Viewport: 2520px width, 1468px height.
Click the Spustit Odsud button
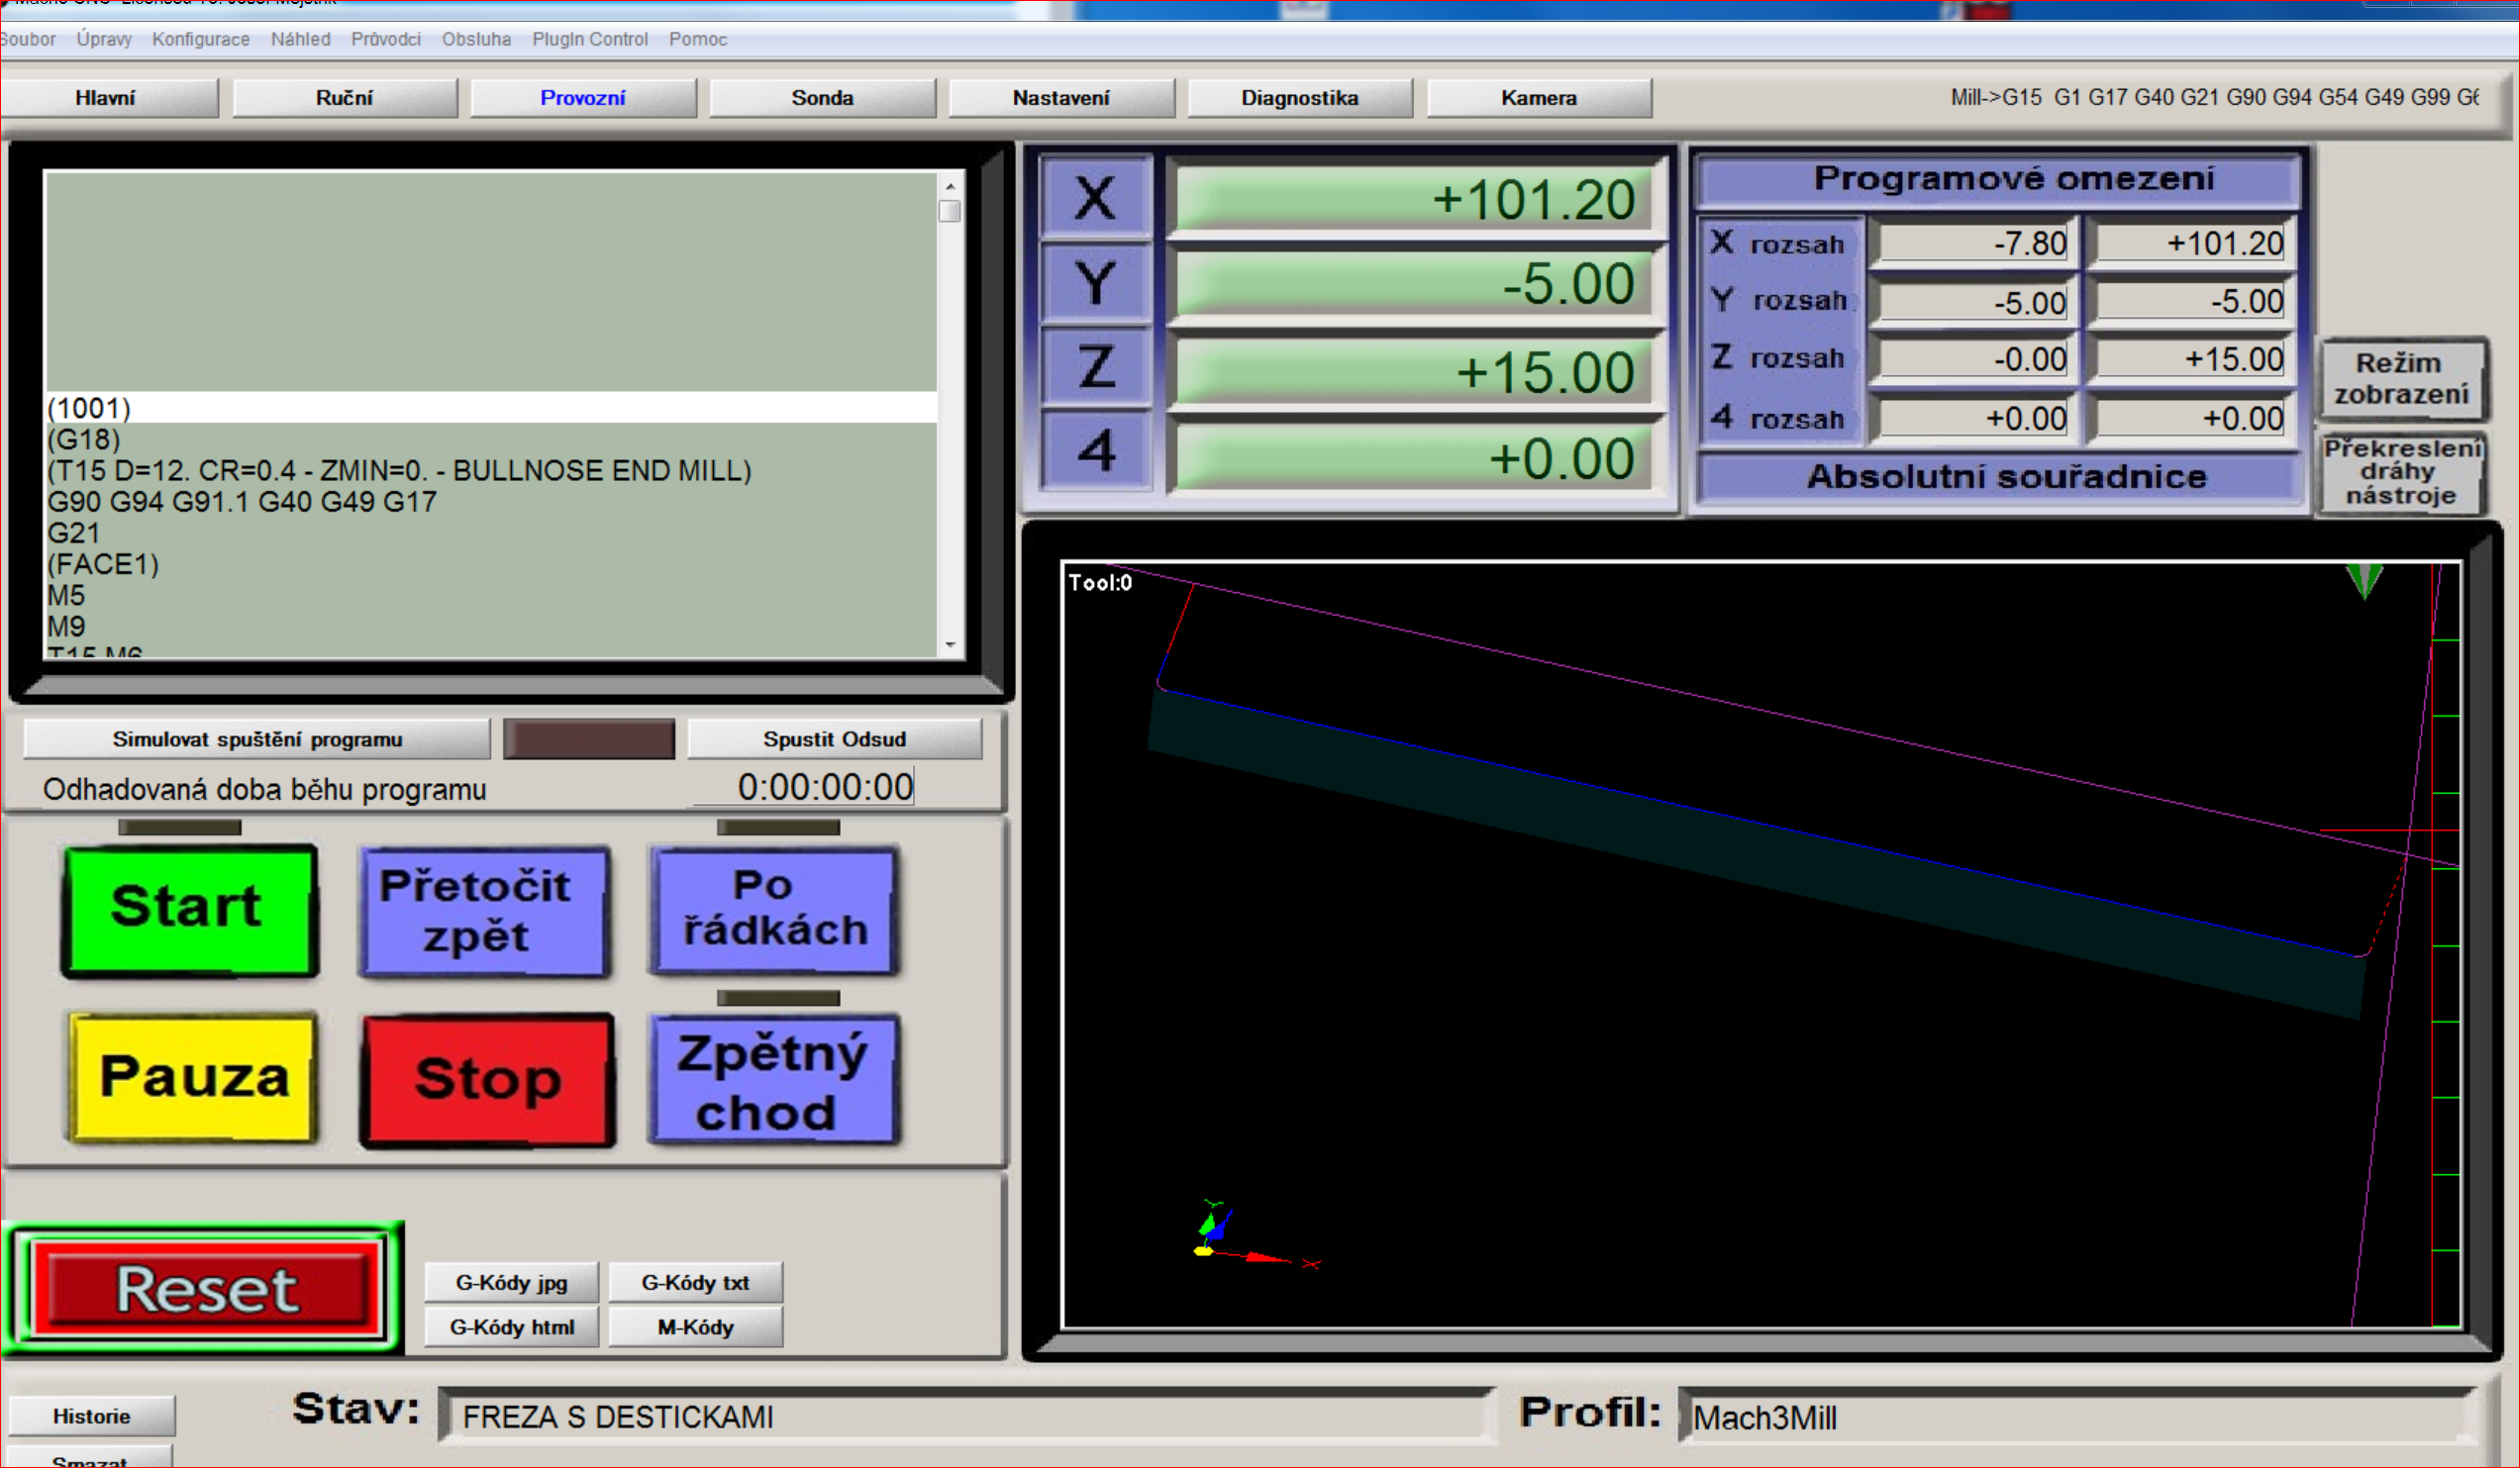pyautogui.click(x=834, y=739)
